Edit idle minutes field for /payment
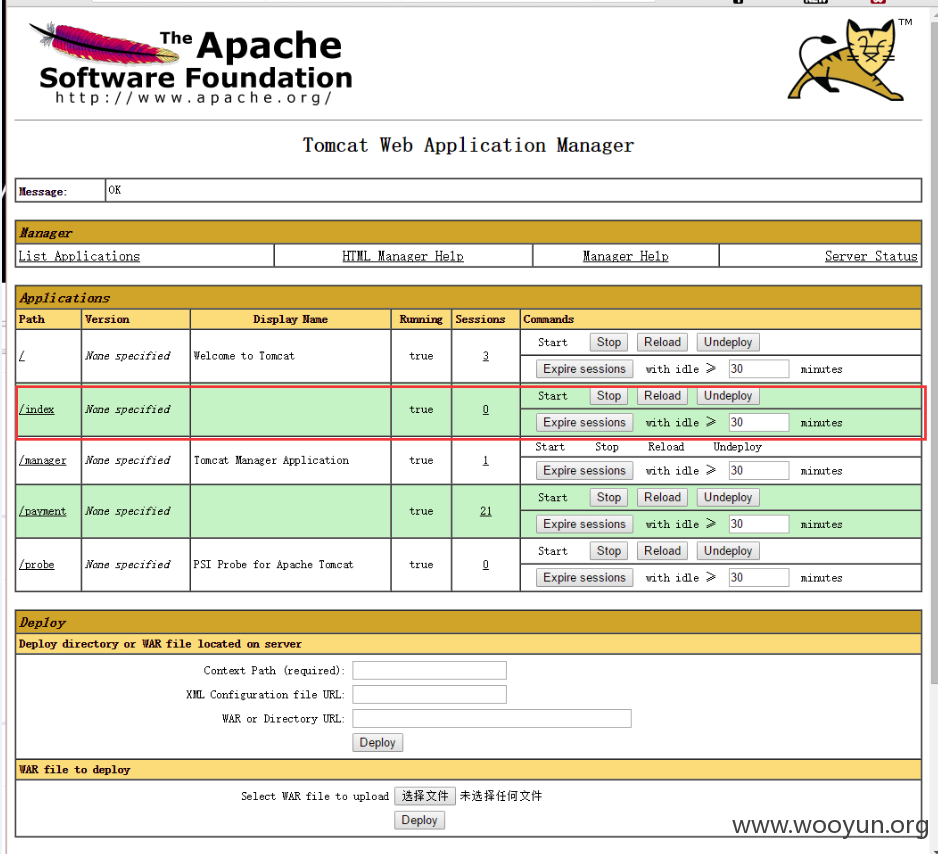This screenshot has width=938, height=854. point(759,524)
